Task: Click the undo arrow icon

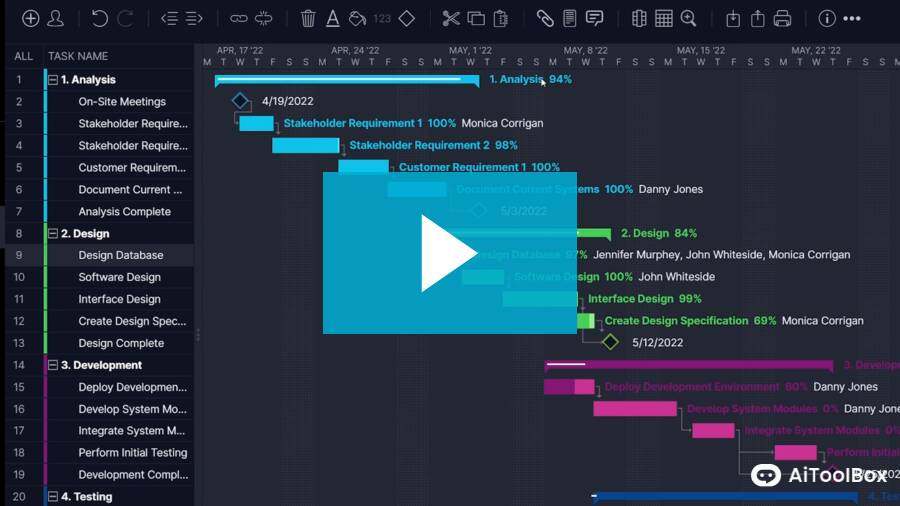Action: pos(99,18)
